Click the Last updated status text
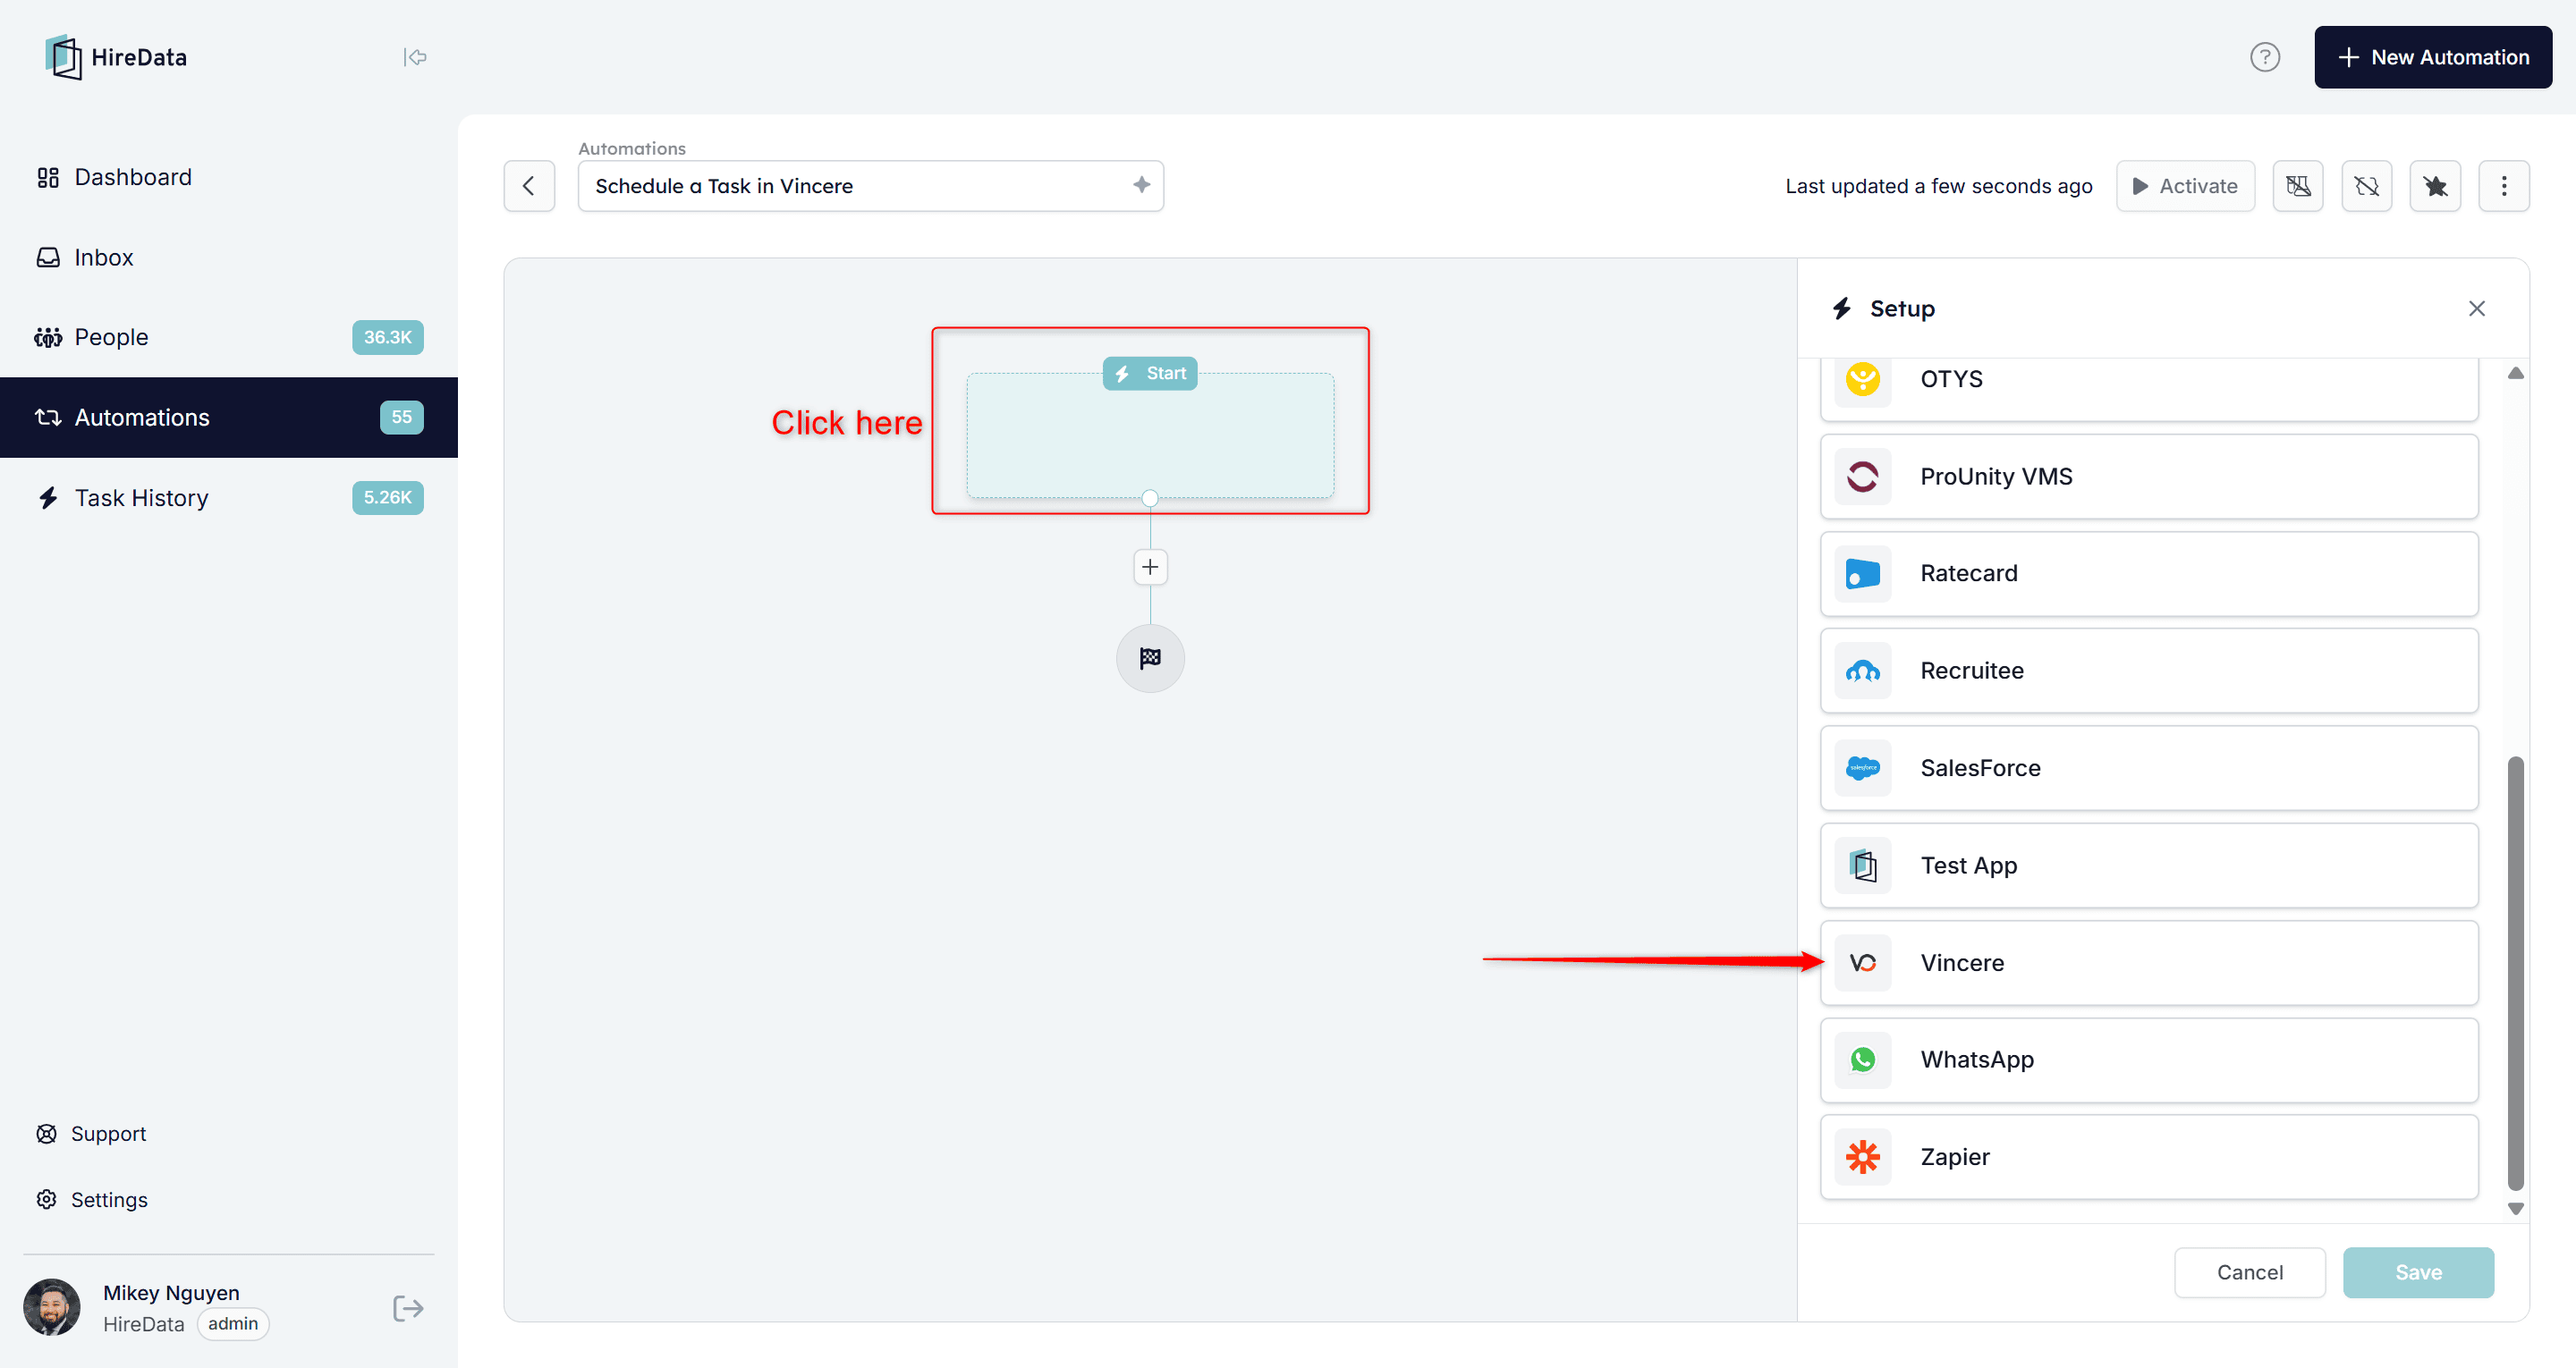Viewport: 2576px width, 1368px height. click(1938, 185)
